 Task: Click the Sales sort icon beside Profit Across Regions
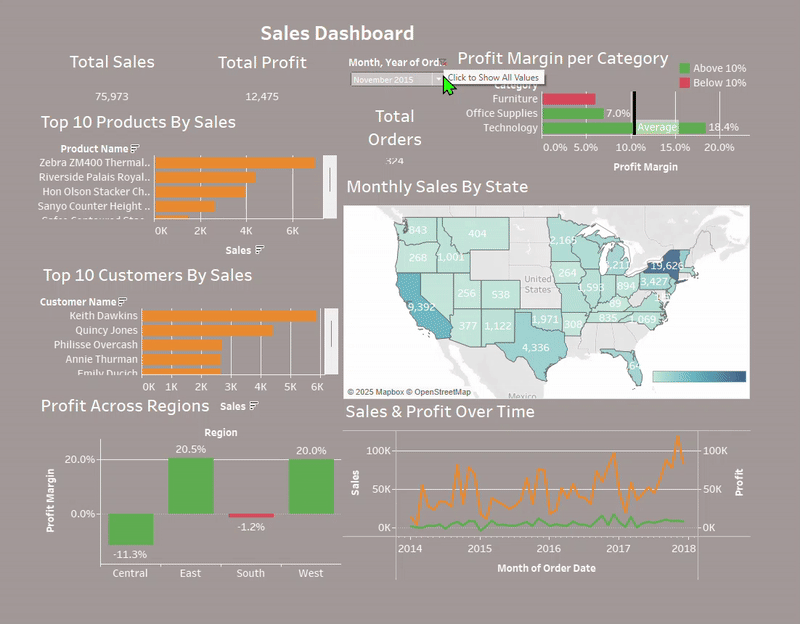point(254,406)
